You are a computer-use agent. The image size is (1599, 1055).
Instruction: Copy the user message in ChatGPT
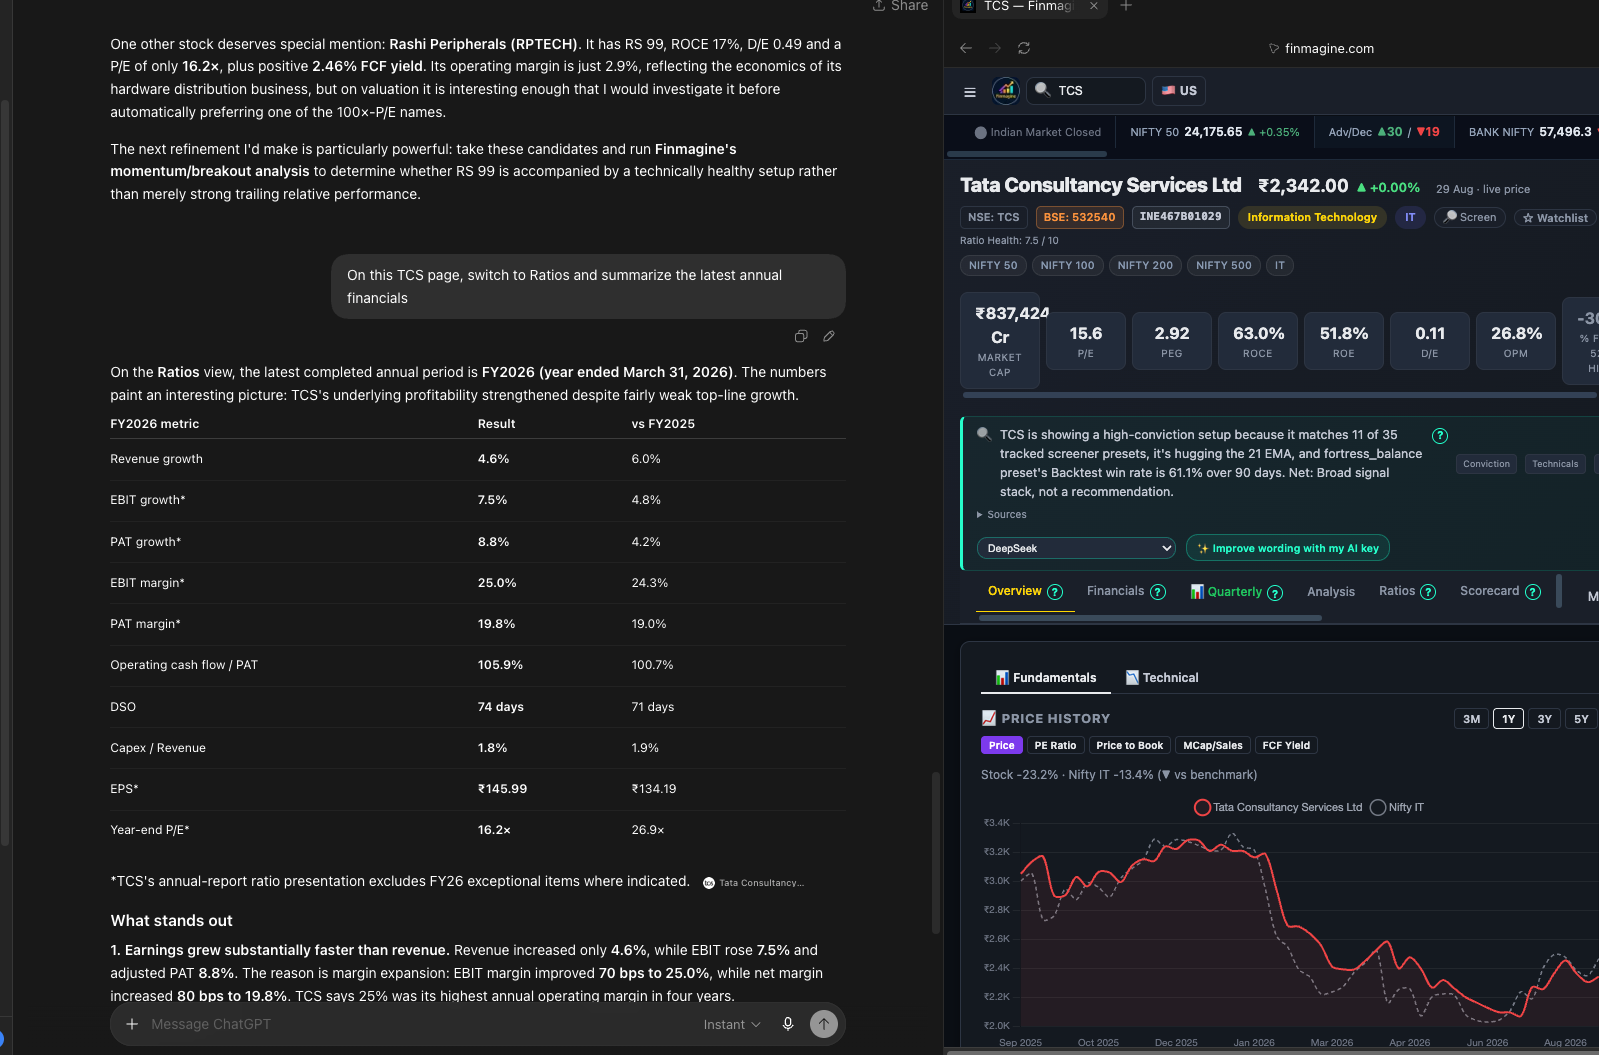click(x=801, y=336)
